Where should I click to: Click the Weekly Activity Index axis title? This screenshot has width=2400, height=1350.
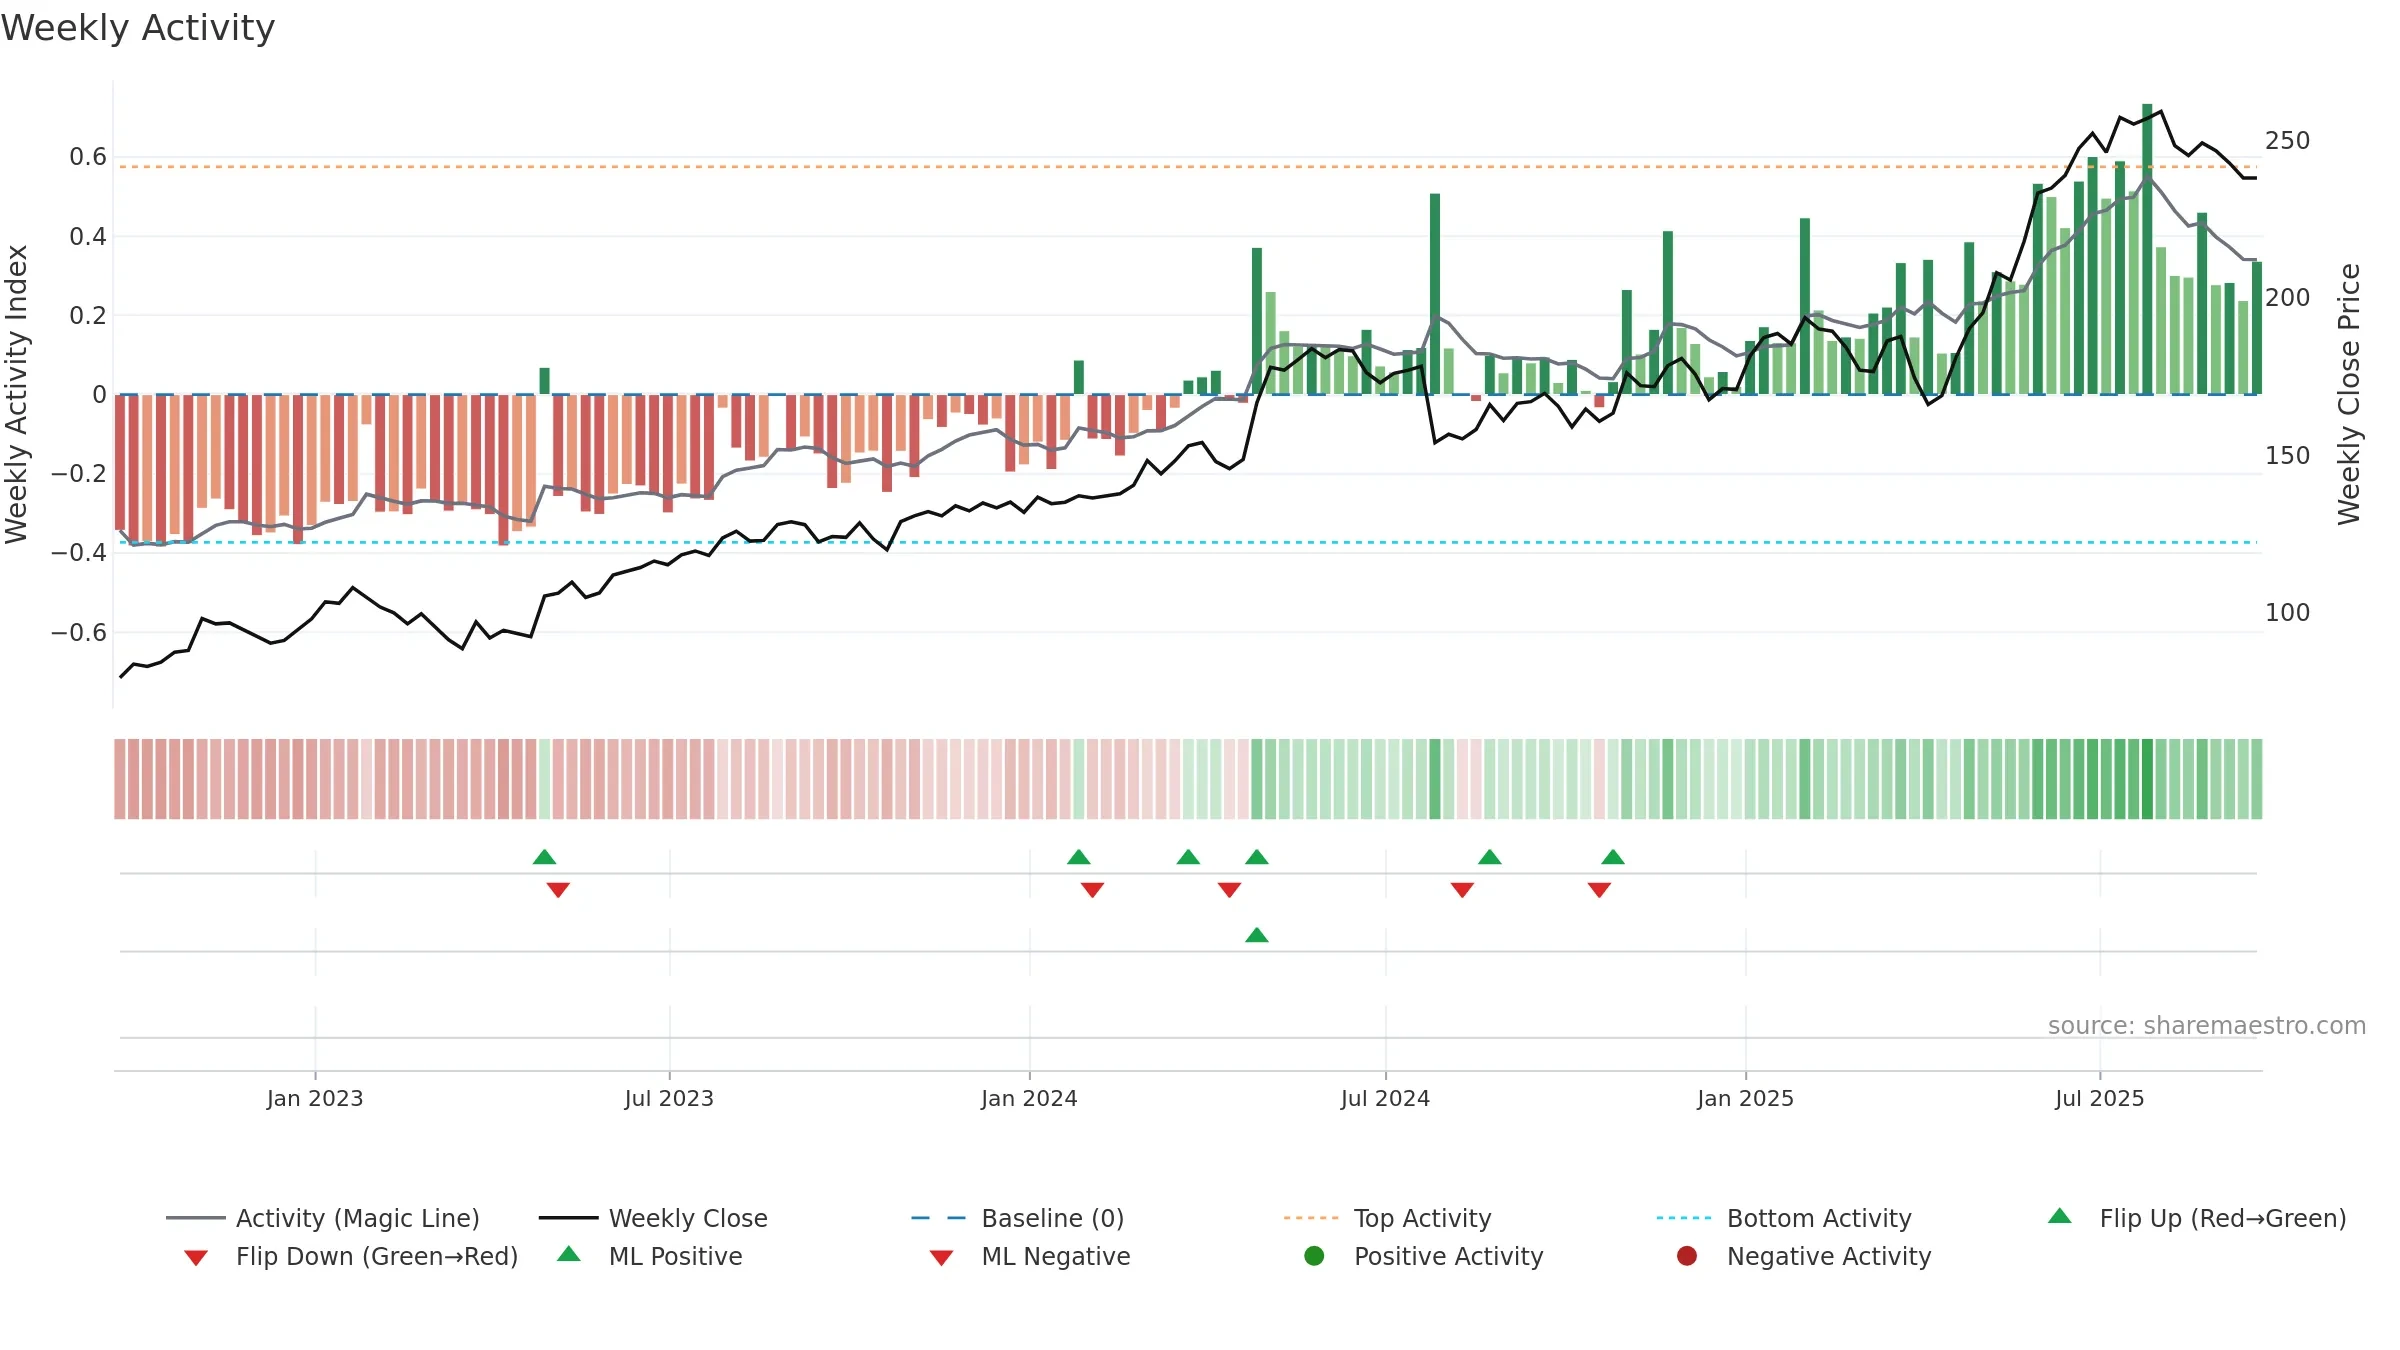tap(16, 394)
